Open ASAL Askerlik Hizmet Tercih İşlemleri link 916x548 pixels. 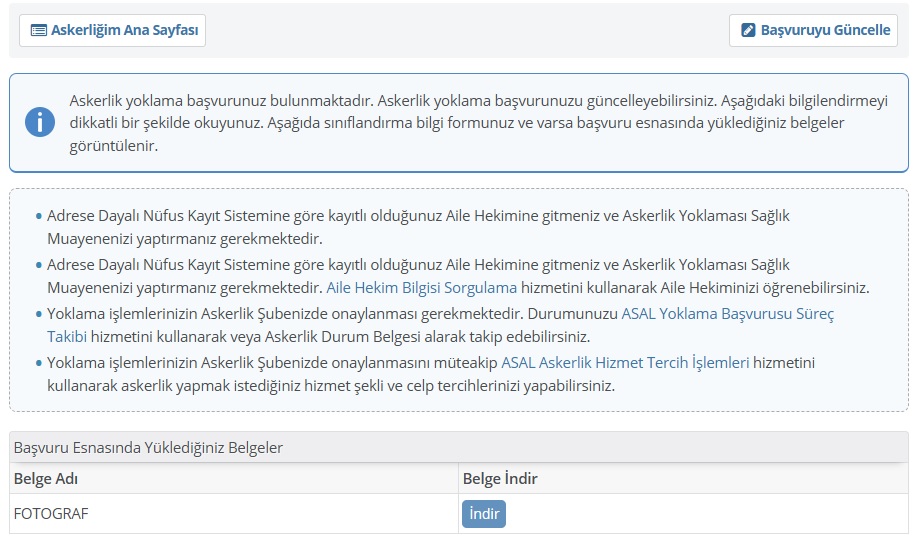[625, 363]
